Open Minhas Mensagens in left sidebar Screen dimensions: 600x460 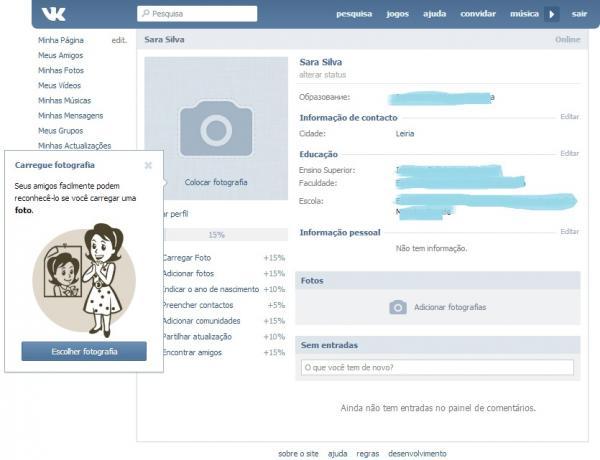click(x=70, y=115)
